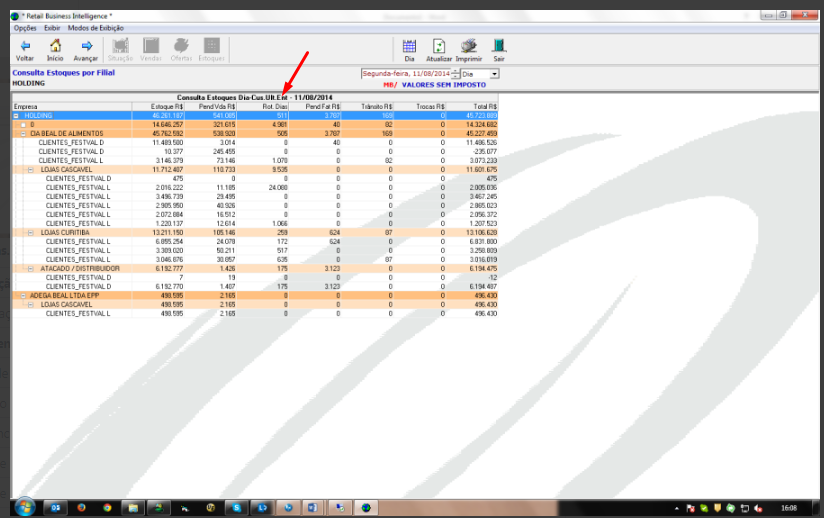Image resolution: width=824 pixels, height=518 pixels.
Task: Open Word from the taskbar
Action: point(313,507)
